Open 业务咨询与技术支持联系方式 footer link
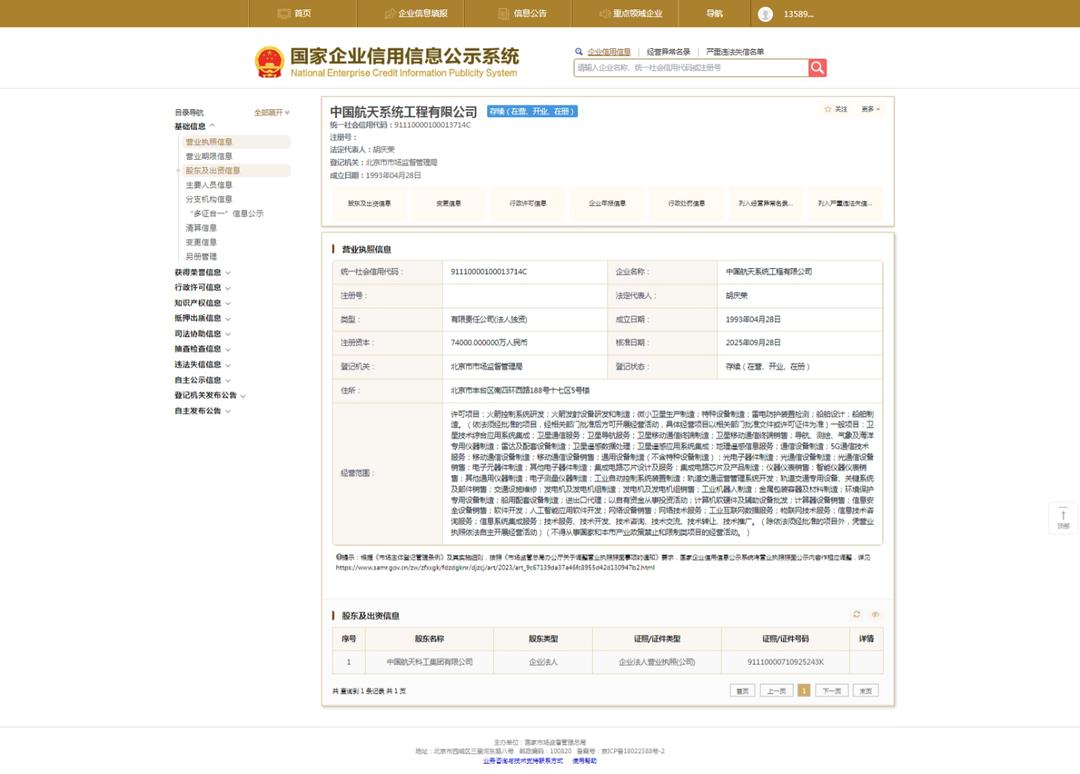1080x774 pixels. [523, 761]
